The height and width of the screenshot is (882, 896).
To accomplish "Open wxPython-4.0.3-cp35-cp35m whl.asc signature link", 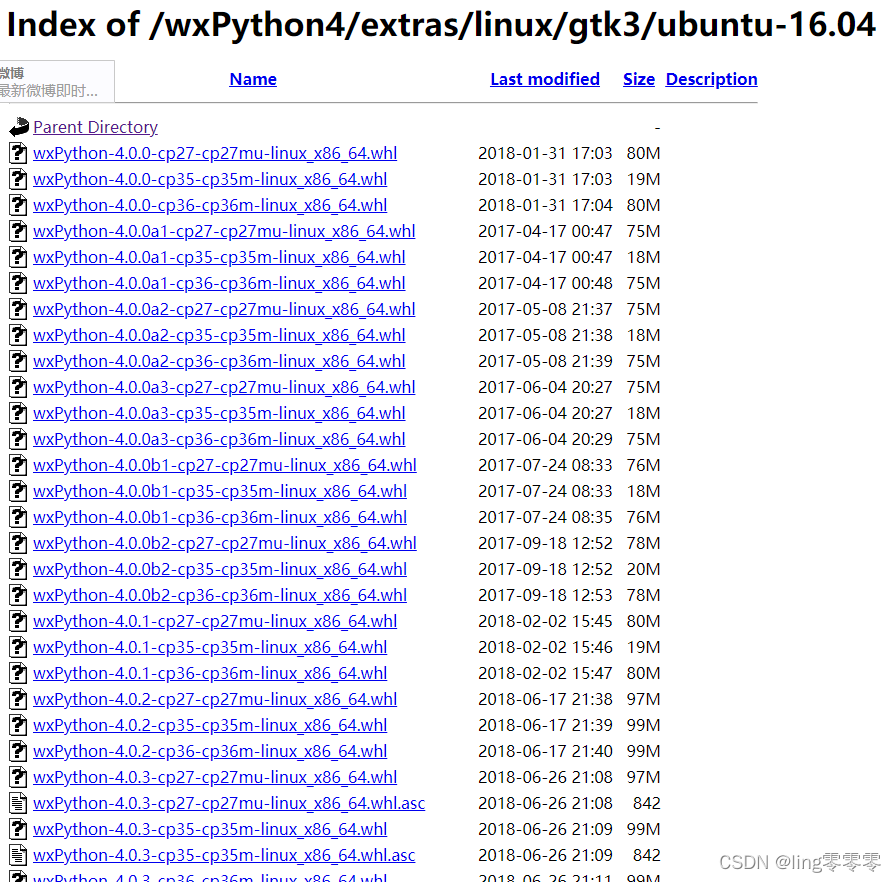I will click(x=224, y=855).
